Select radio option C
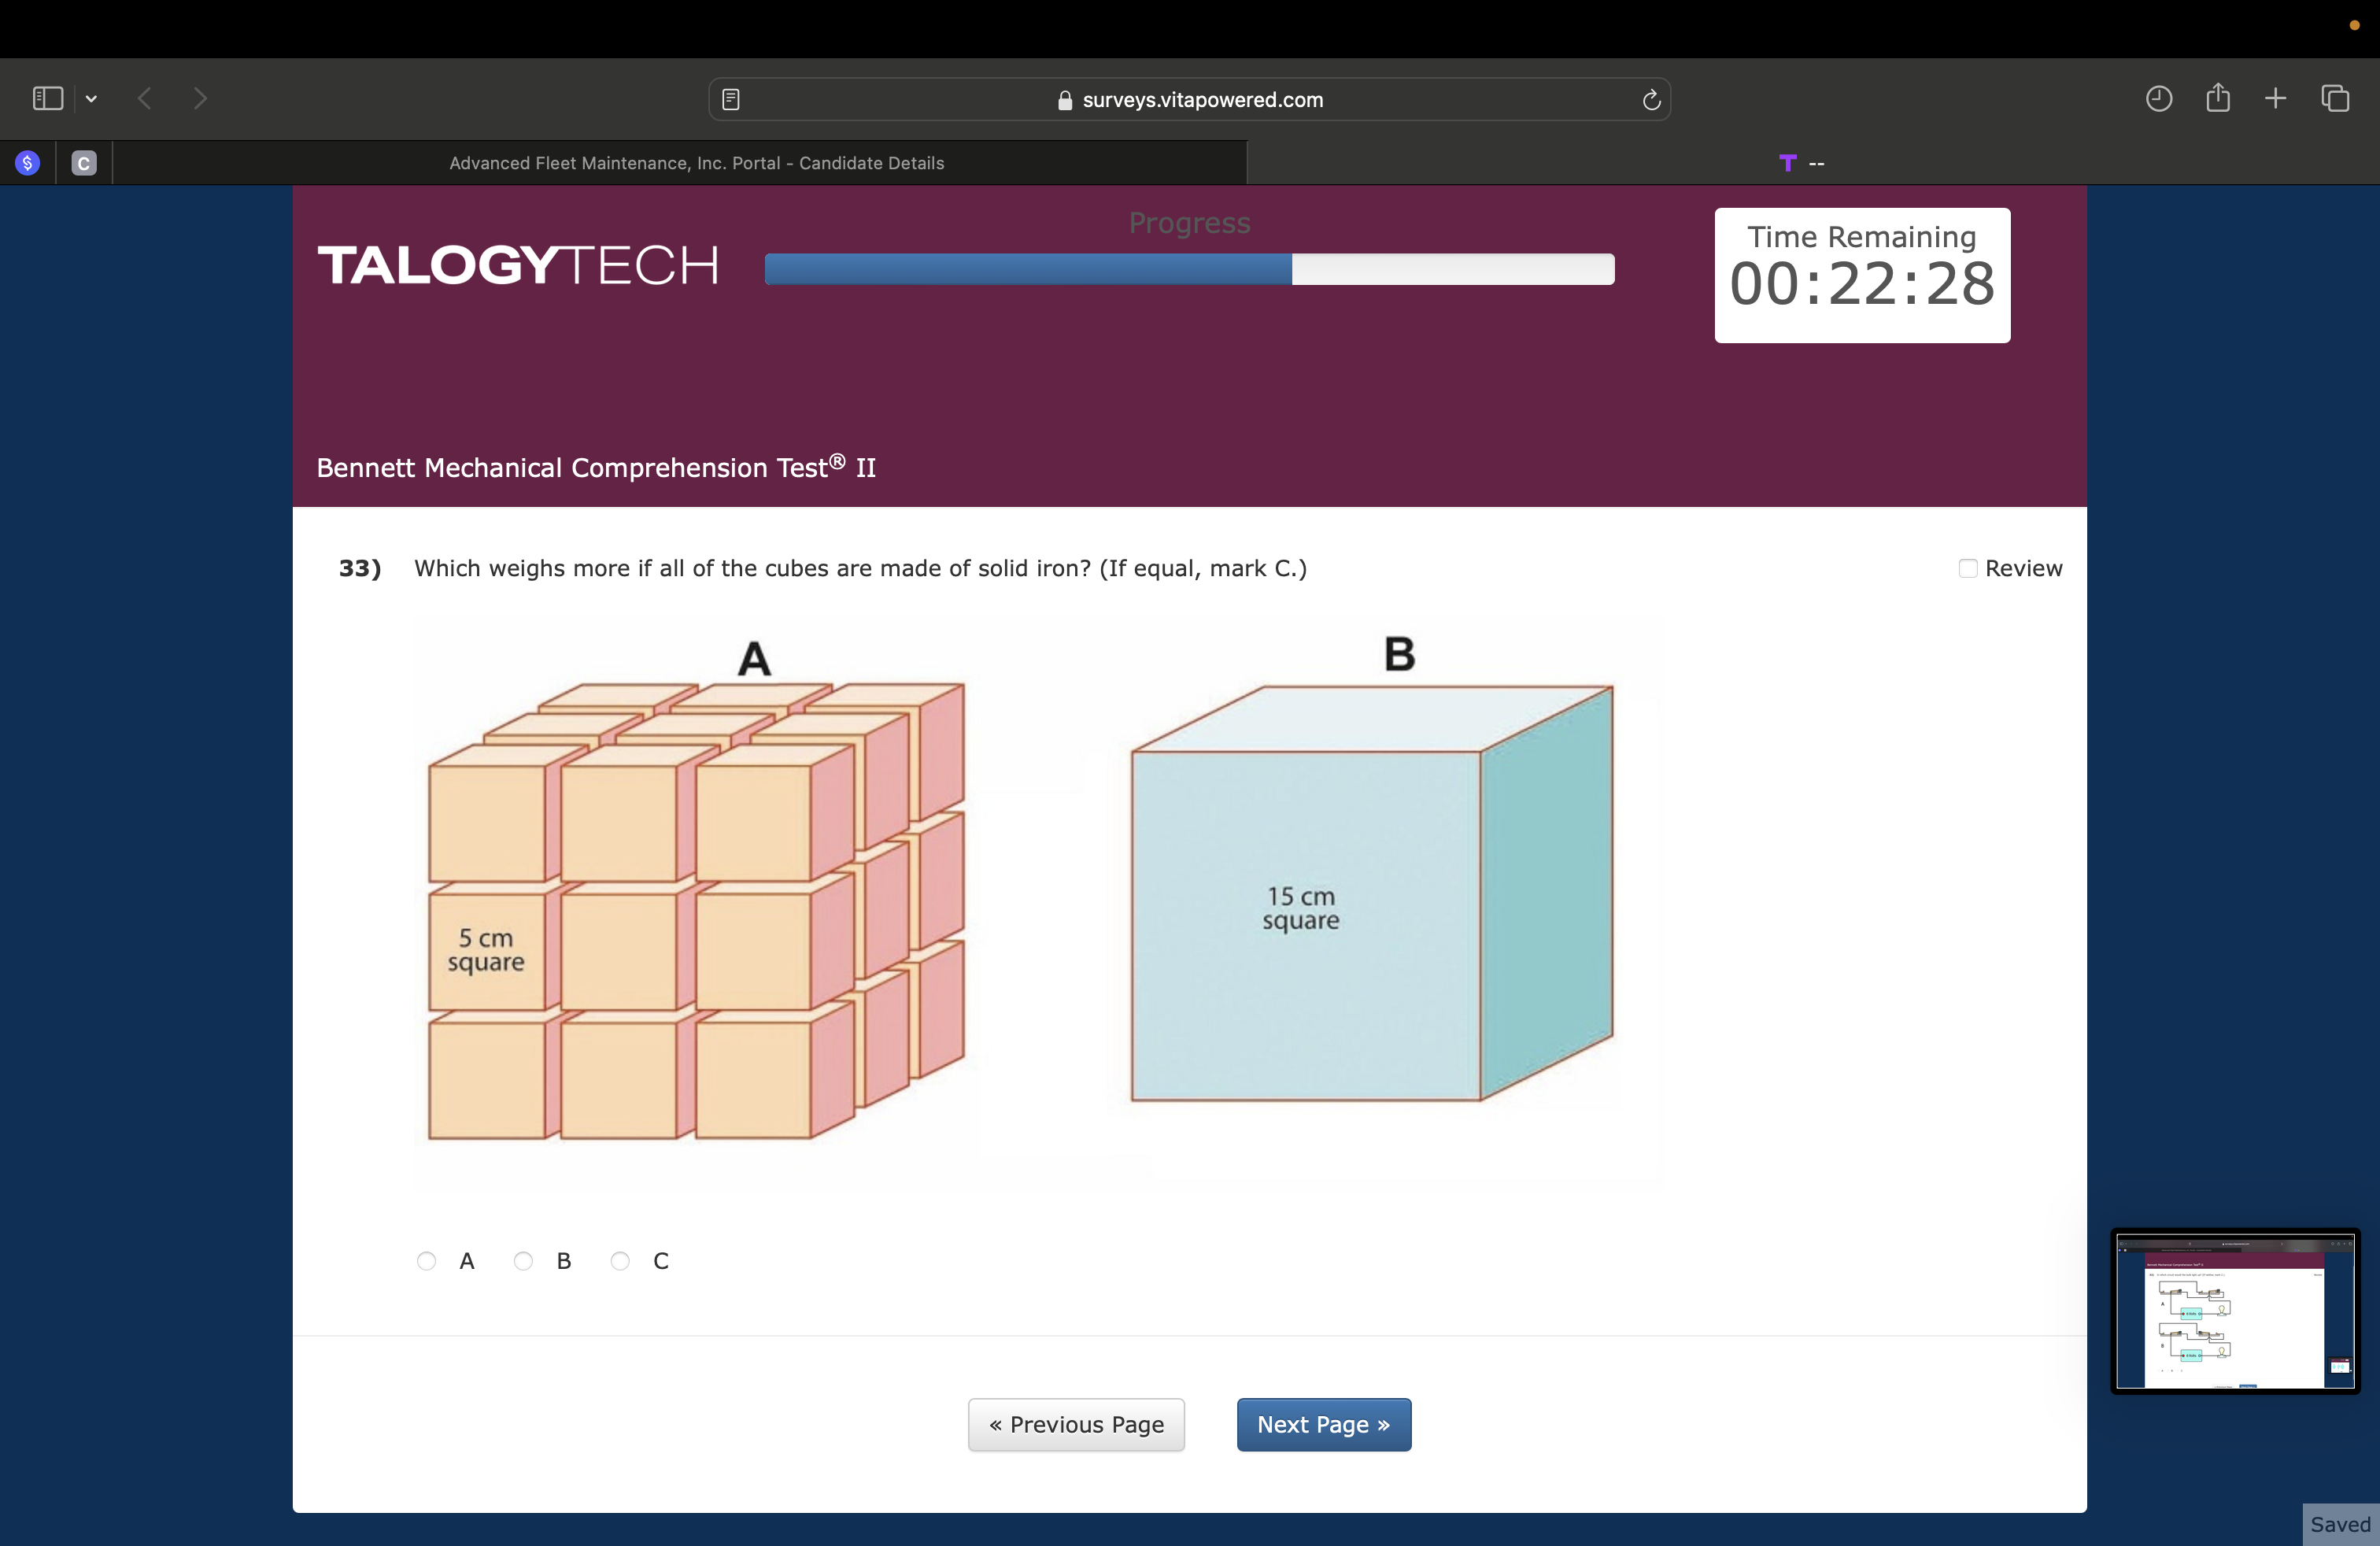This screenshot has width=2380, height=1546. click(620, 1261)
